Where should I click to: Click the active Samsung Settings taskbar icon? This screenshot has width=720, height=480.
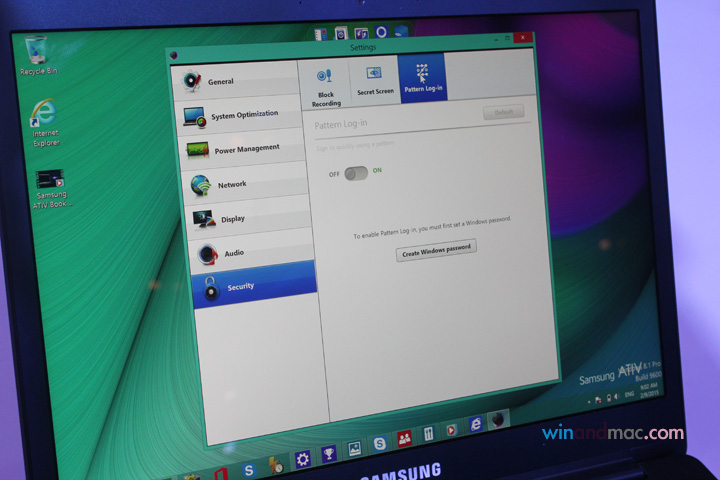pos(498,419)
